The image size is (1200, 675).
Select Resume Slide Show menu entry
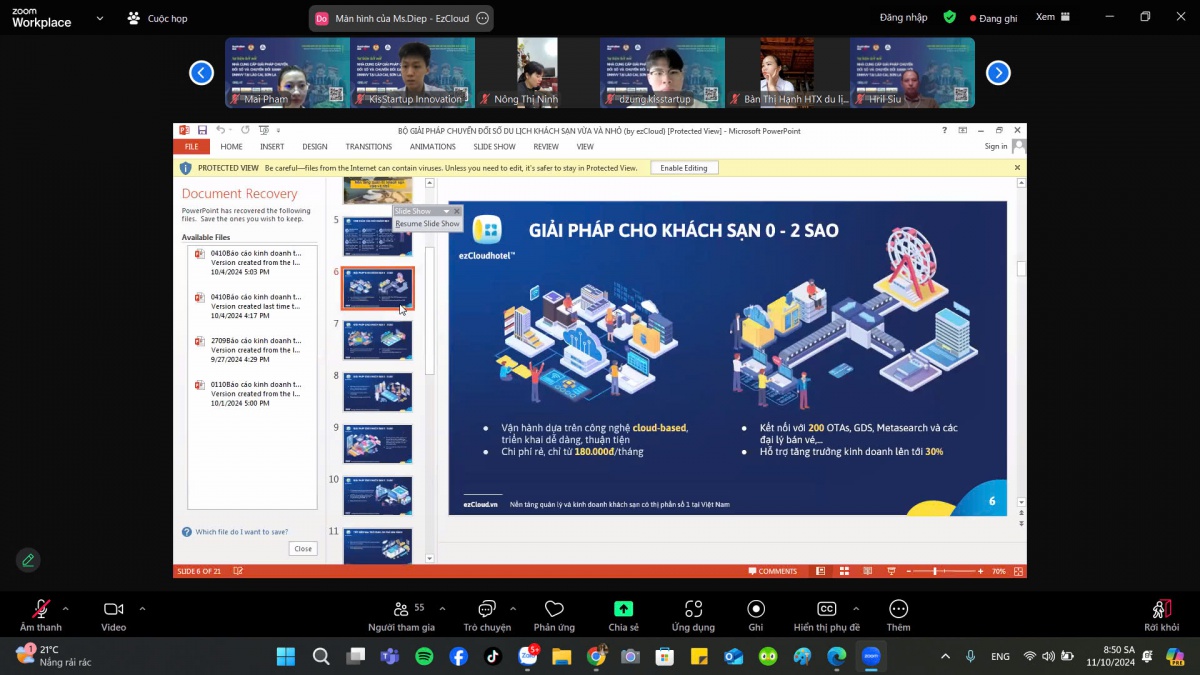(x=427, y=224)
